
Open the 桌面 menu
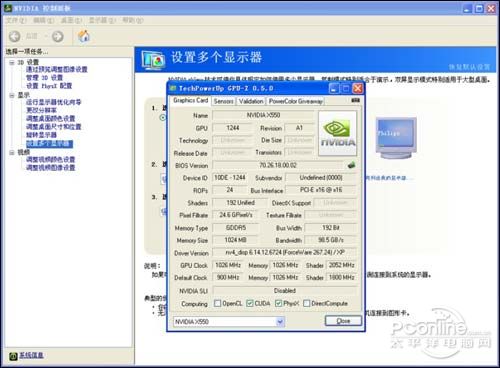pyautogui.click(x=71, y=21)
